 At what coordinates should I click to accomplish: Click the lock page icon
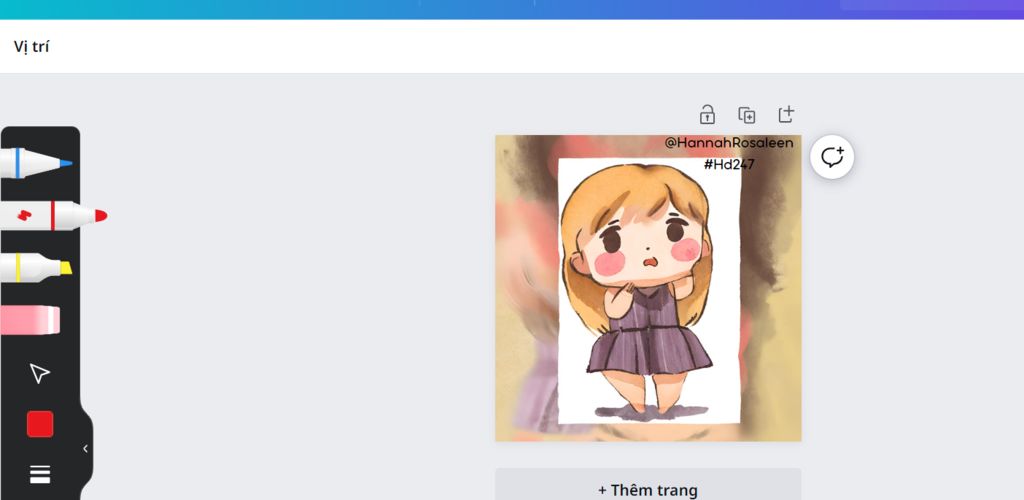[x=707, y=115]
